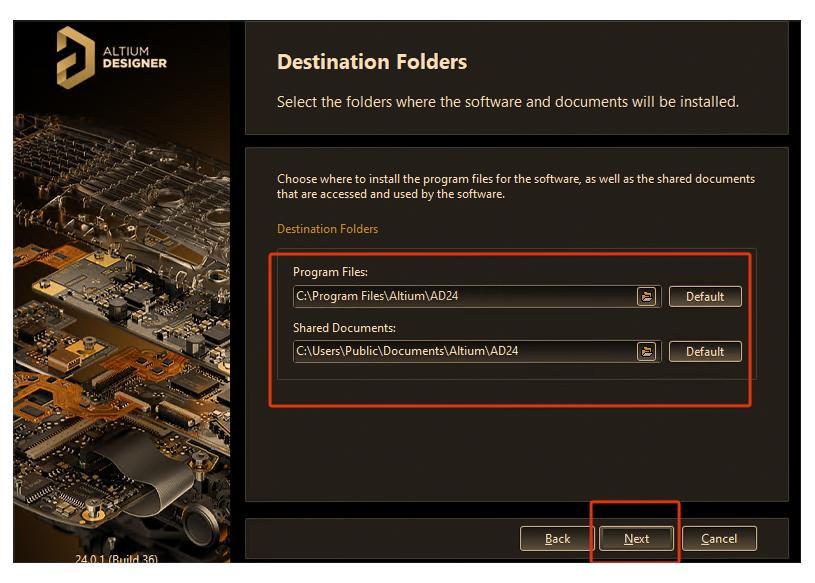Image resolution: width=815 pixels, height=583 pixels.
Task: Click the 'Shared Documents:' field label
Action: pos(344,328)
